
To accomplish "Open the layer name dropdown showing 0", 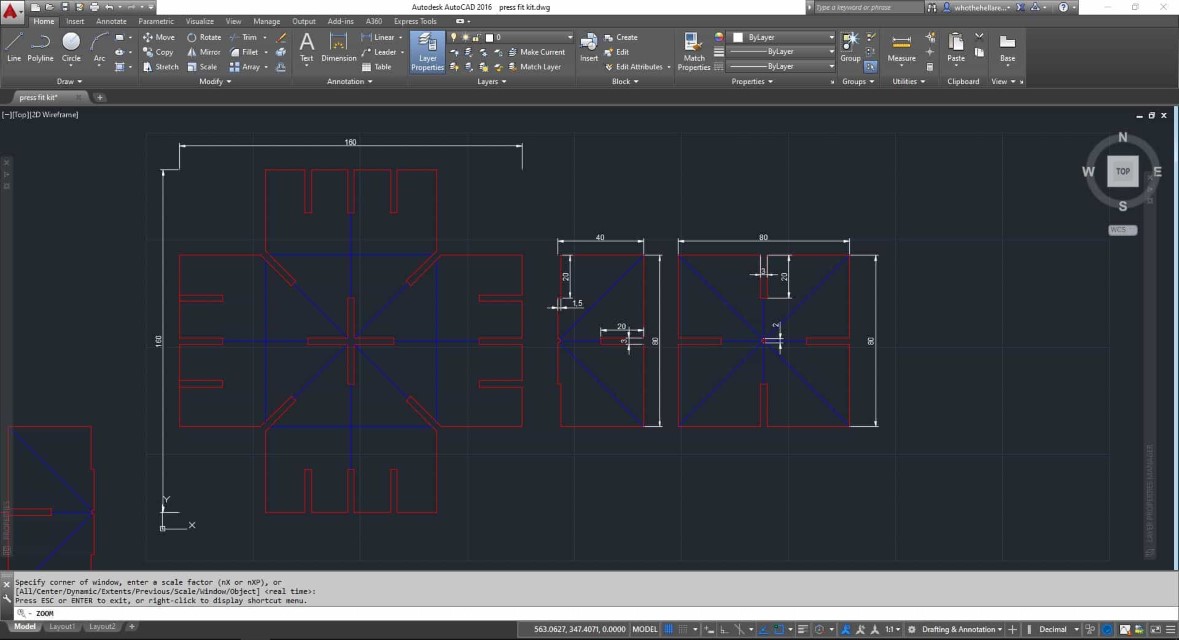I will pos(511,37).
